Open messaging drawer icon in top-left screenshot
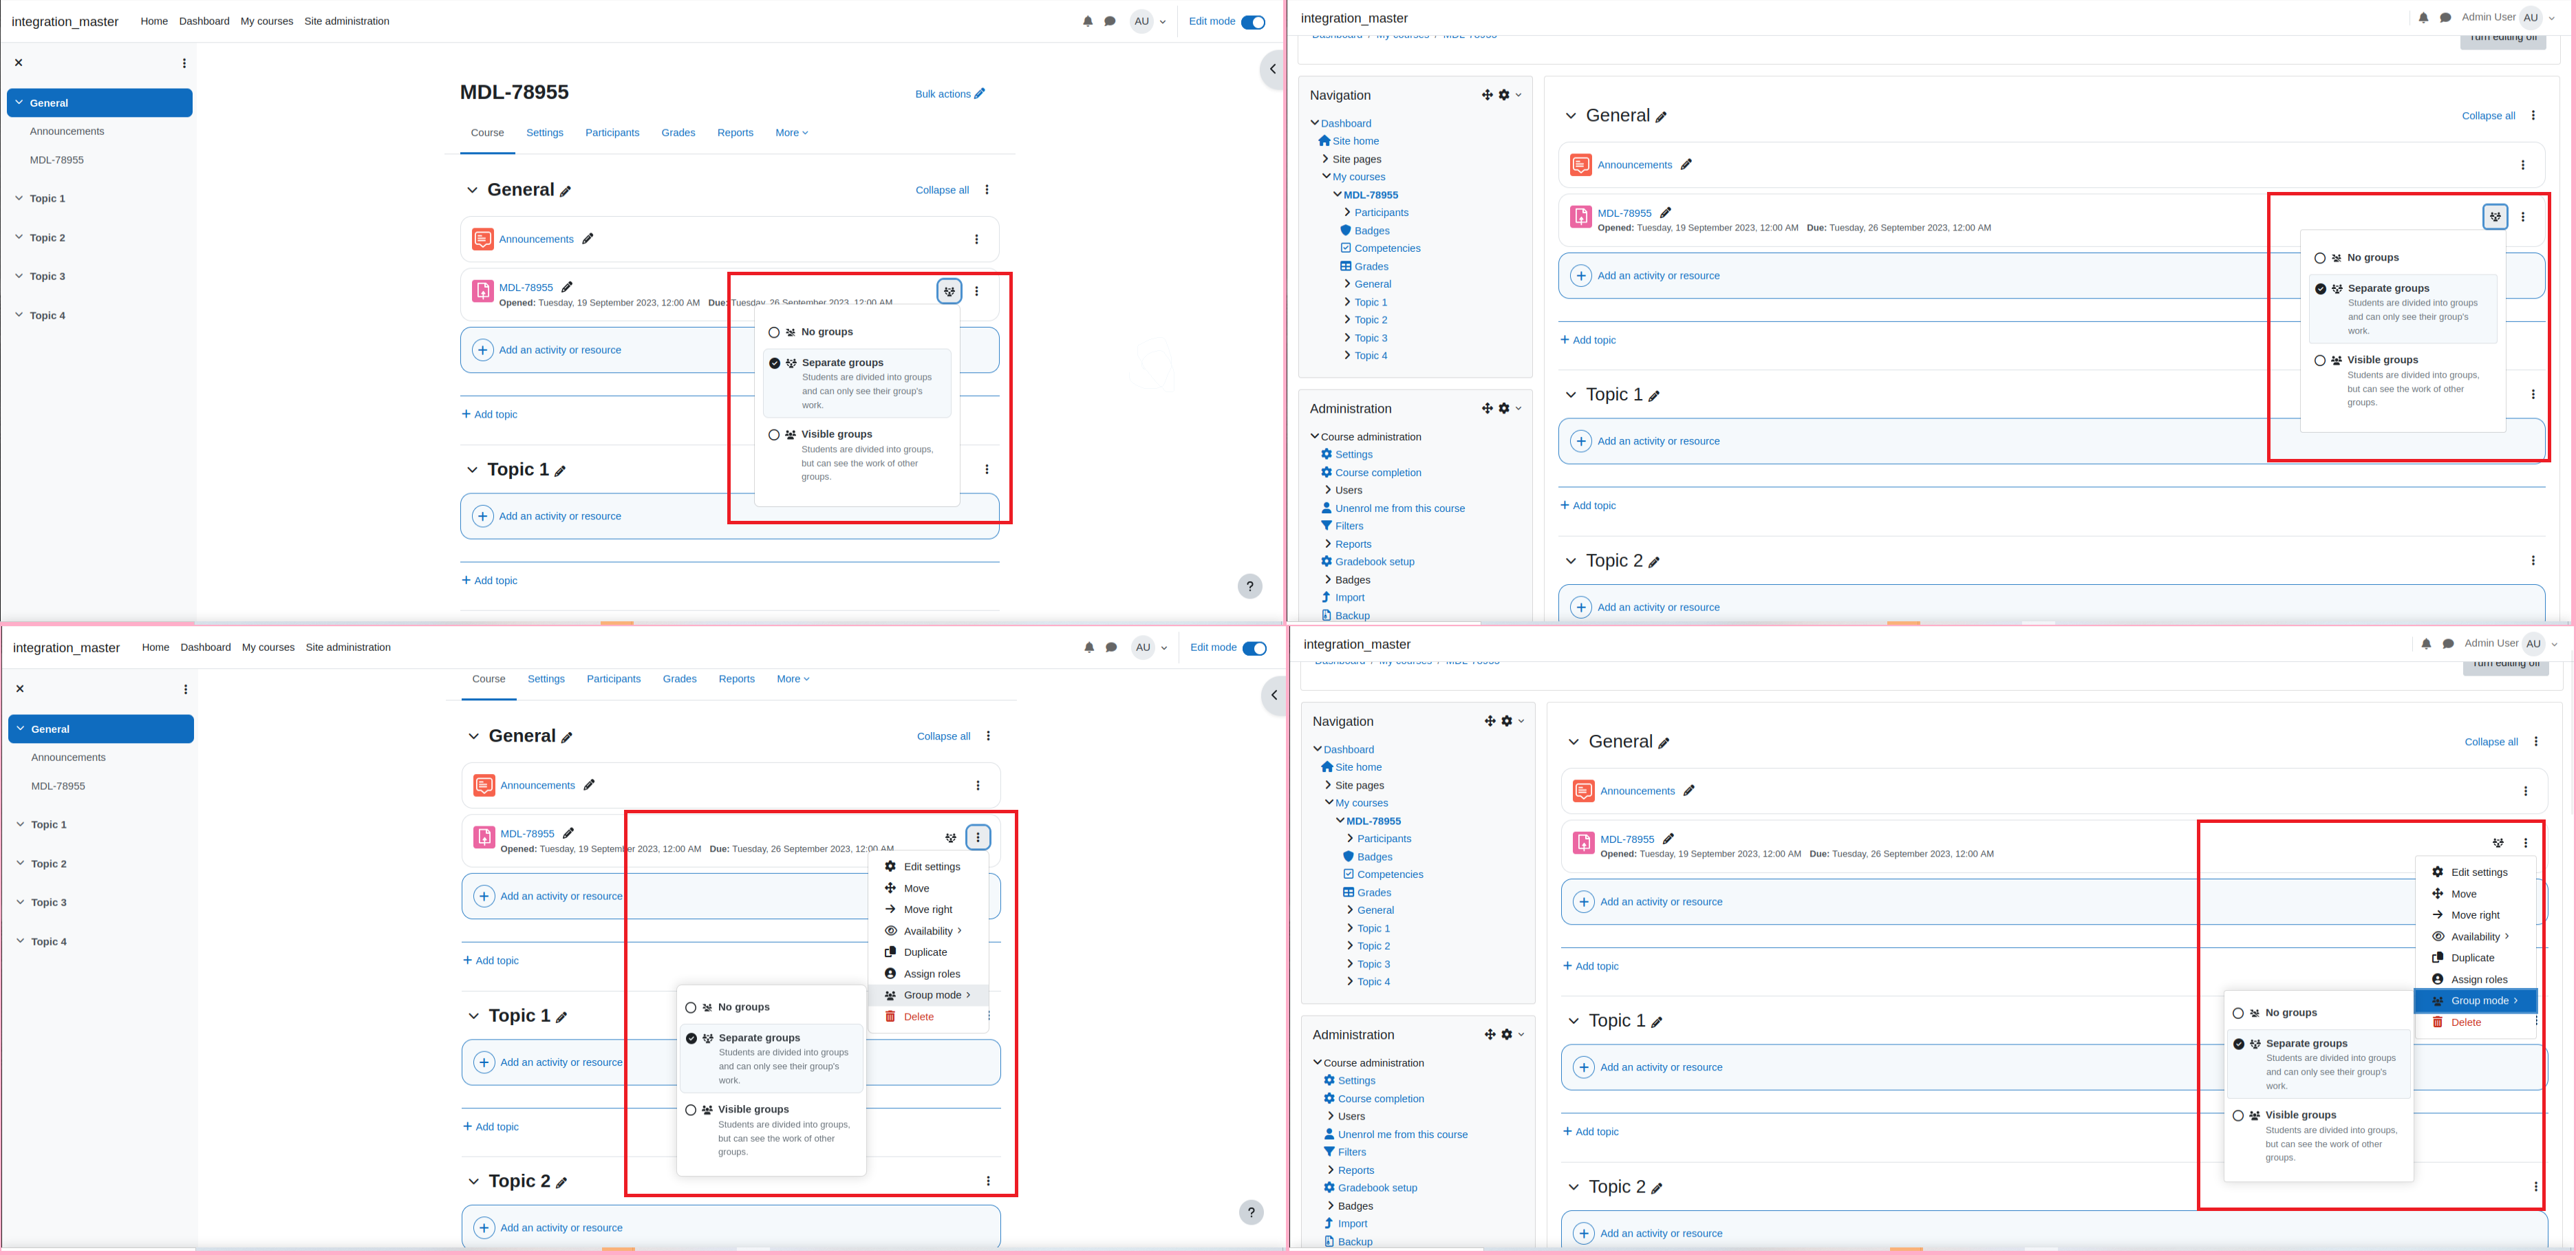 [1110, 21]
